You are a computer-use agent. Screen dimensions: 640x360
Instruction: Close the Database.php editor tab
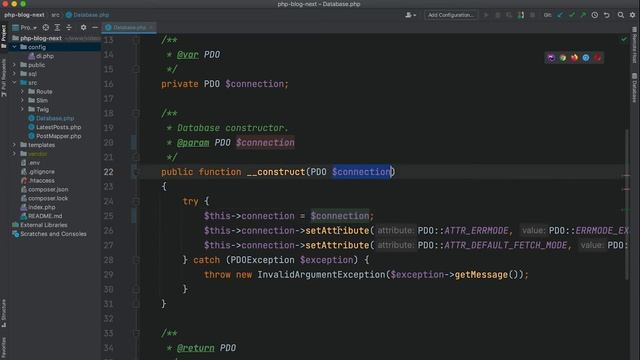(x=151, y=27)
